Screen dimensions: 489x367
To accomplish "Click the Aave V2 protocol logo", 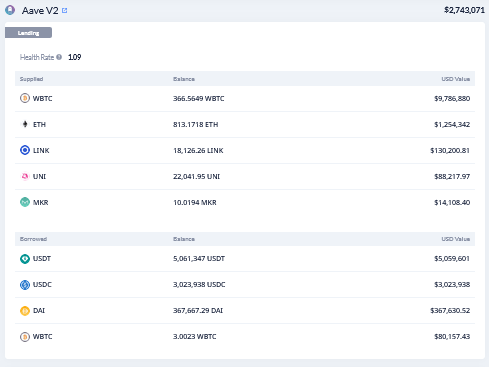I will (10, 10).
